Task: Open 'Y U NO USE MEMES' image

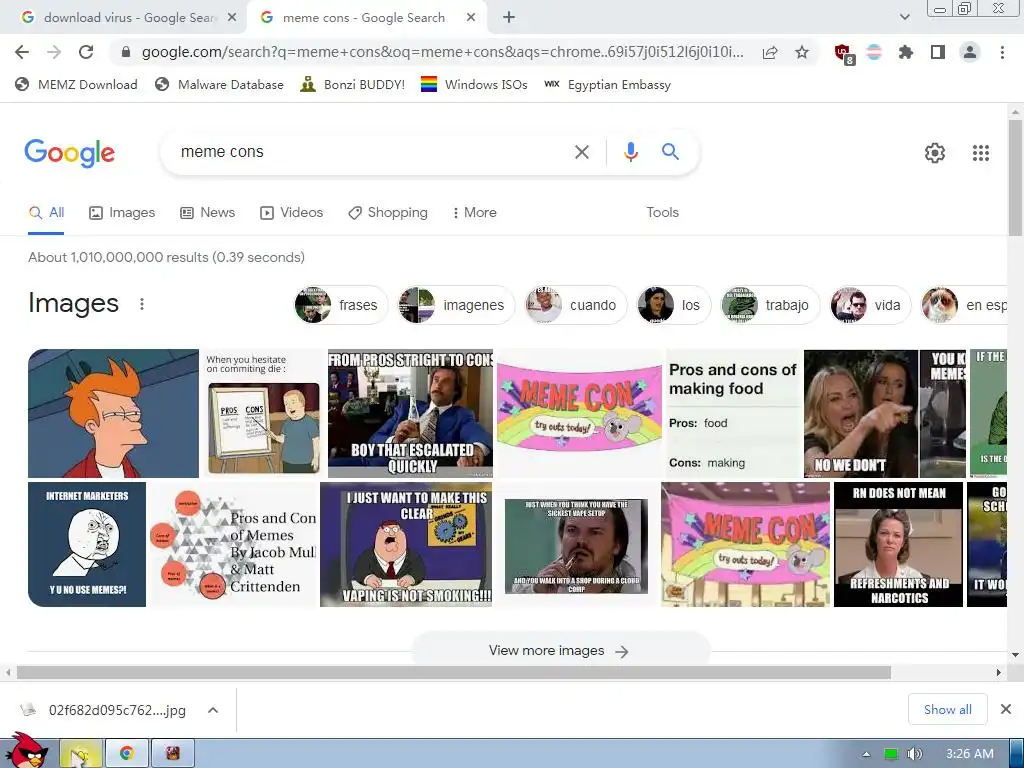Action: (87, 545)
